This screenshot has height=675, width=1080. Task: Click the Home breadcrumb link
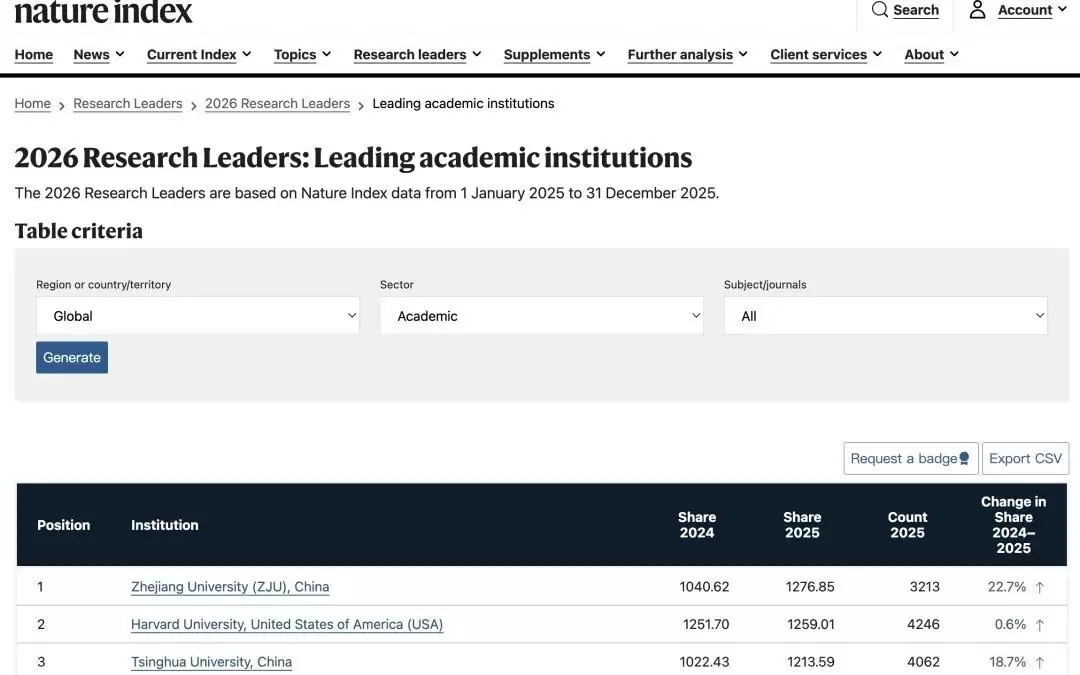click(32, 103)
